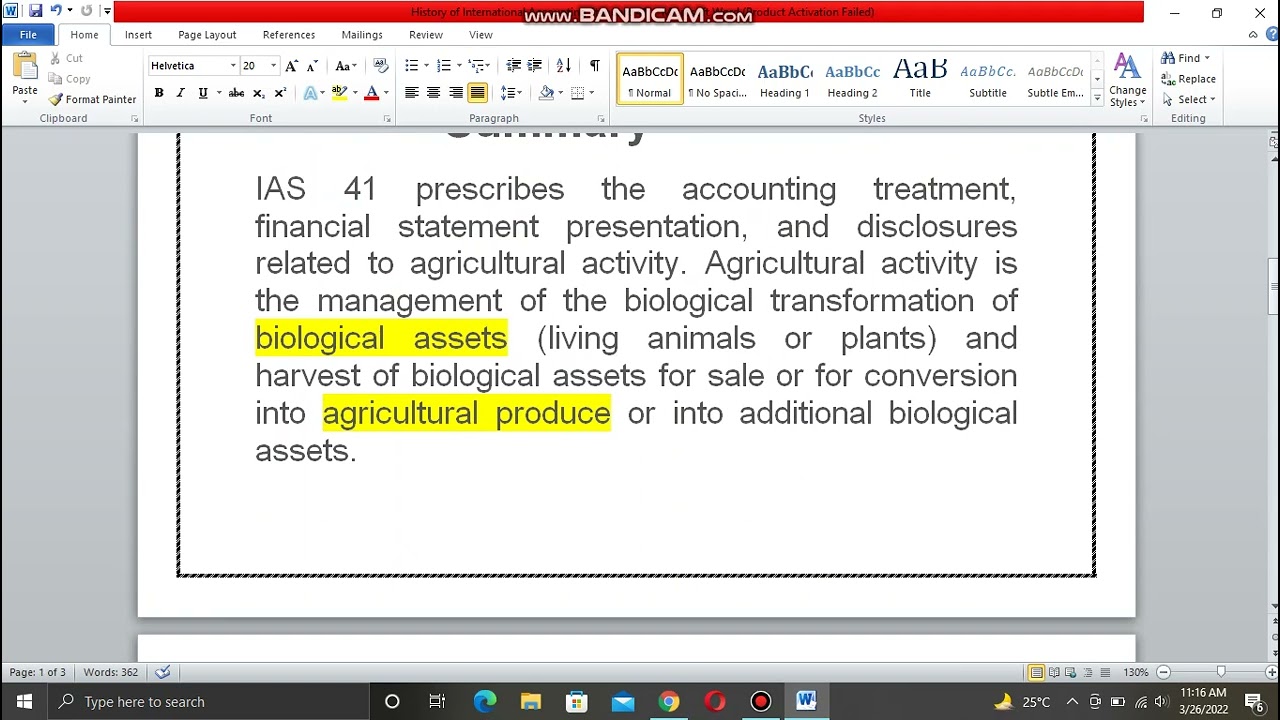Open Change Styles dropdown
This screenshot has width=1280, height=720.
1128,80
